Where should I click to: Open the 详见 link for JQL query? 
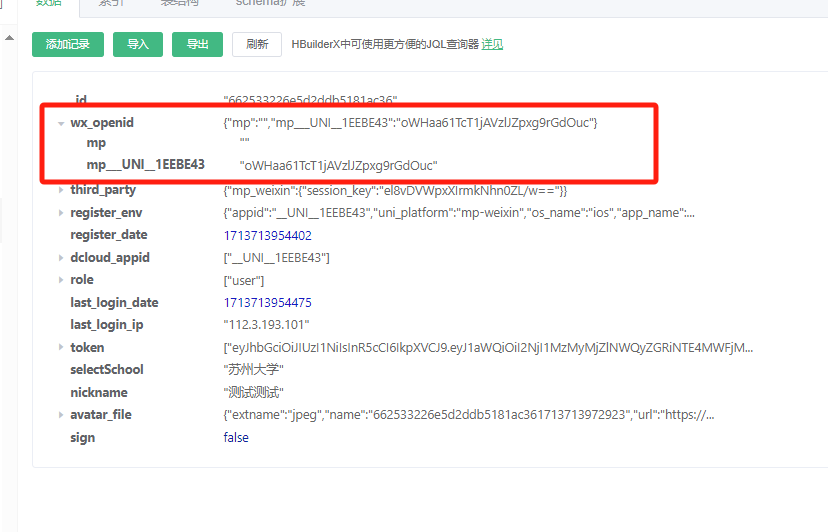[492, 44]
